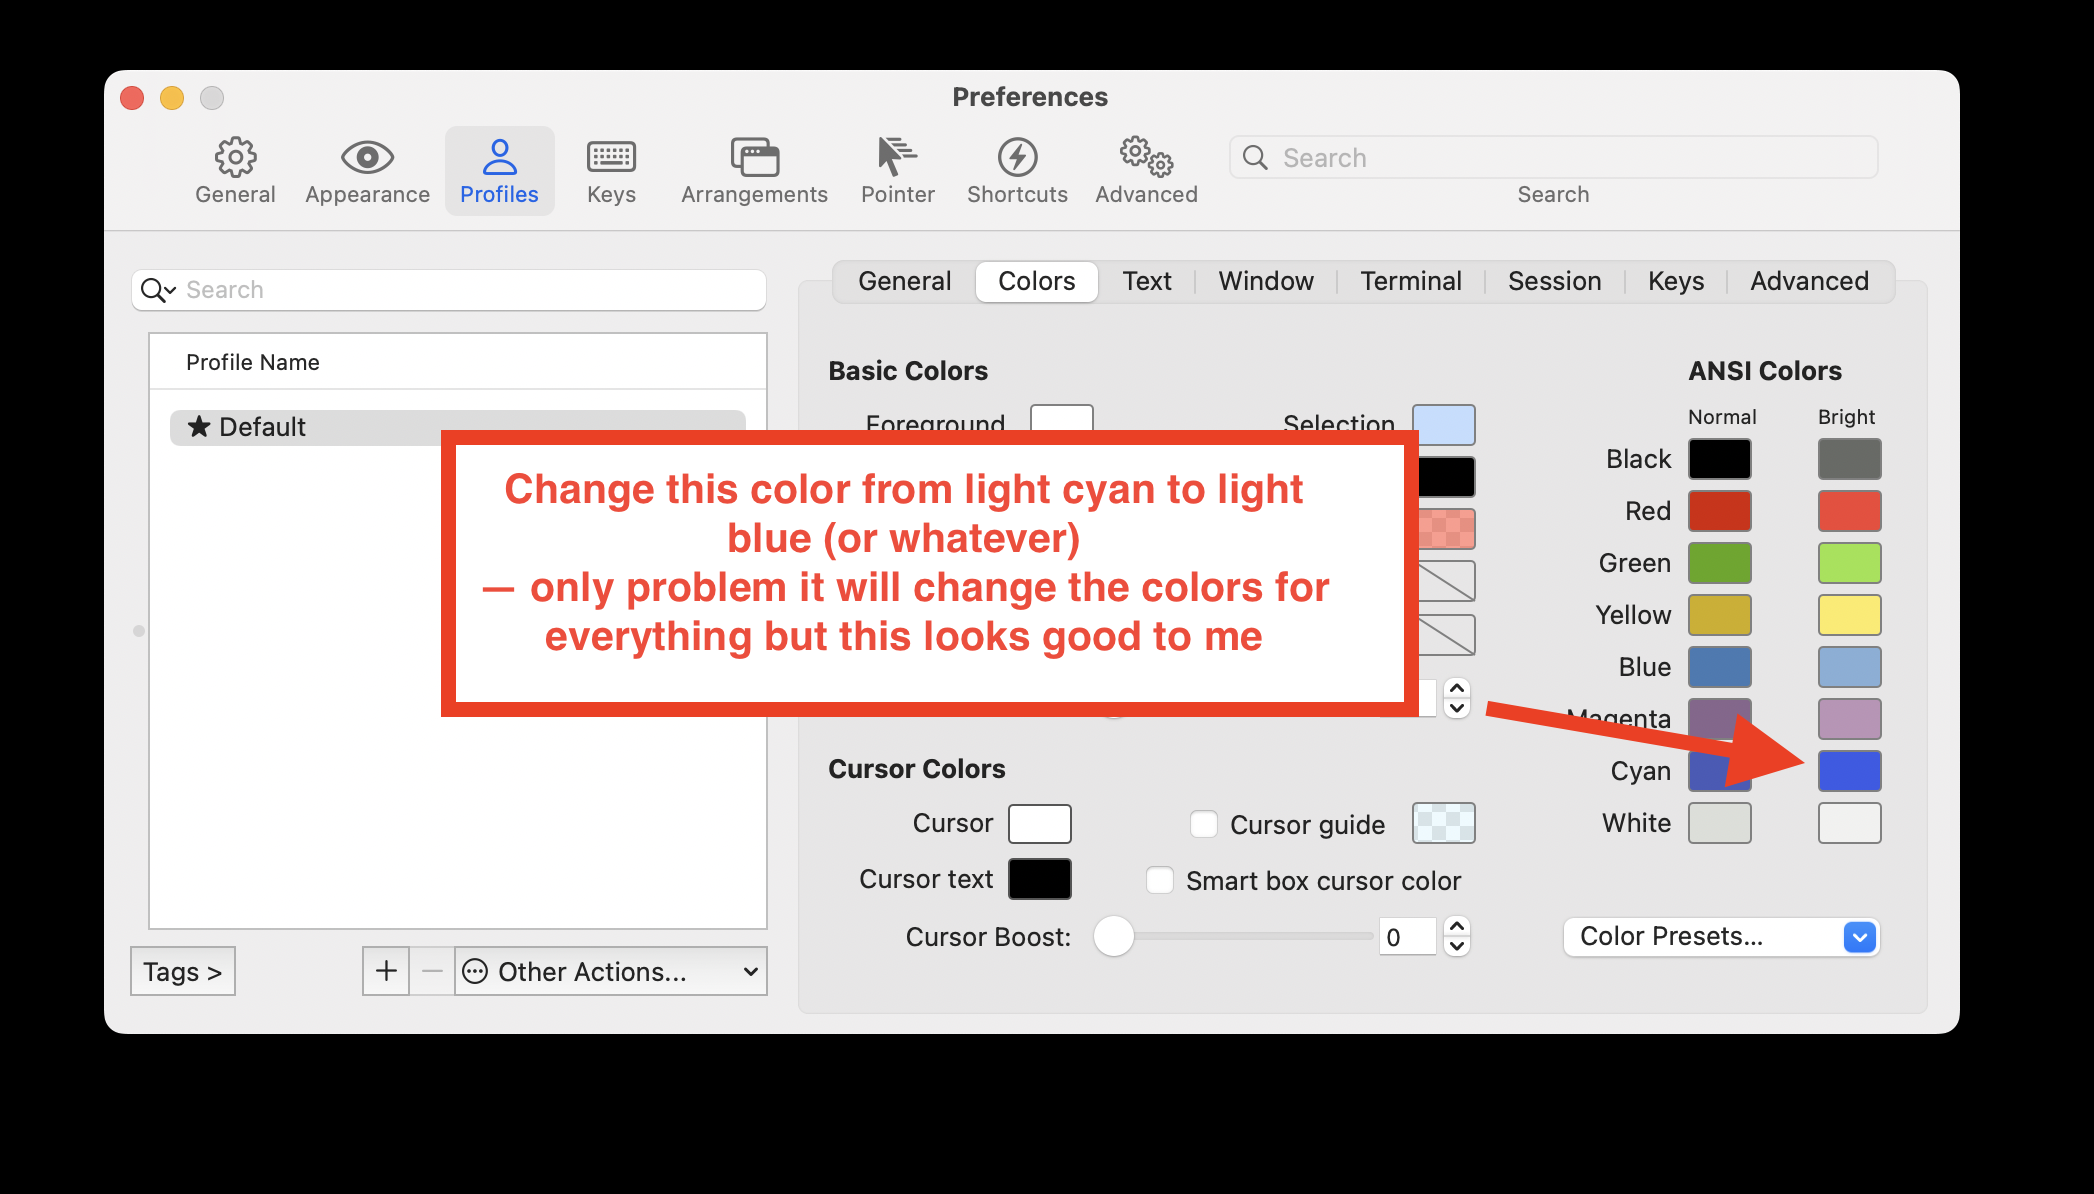The image size is (2094, 1194).
Task: Click the profile search field
Action: pyautogui.click(x=460, y=290)
